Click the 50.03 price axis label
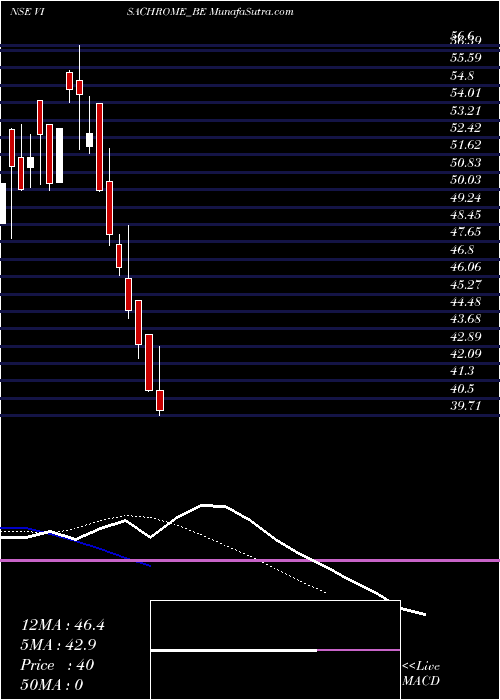This screenshot has height=700, width=500. click(465, 180)
